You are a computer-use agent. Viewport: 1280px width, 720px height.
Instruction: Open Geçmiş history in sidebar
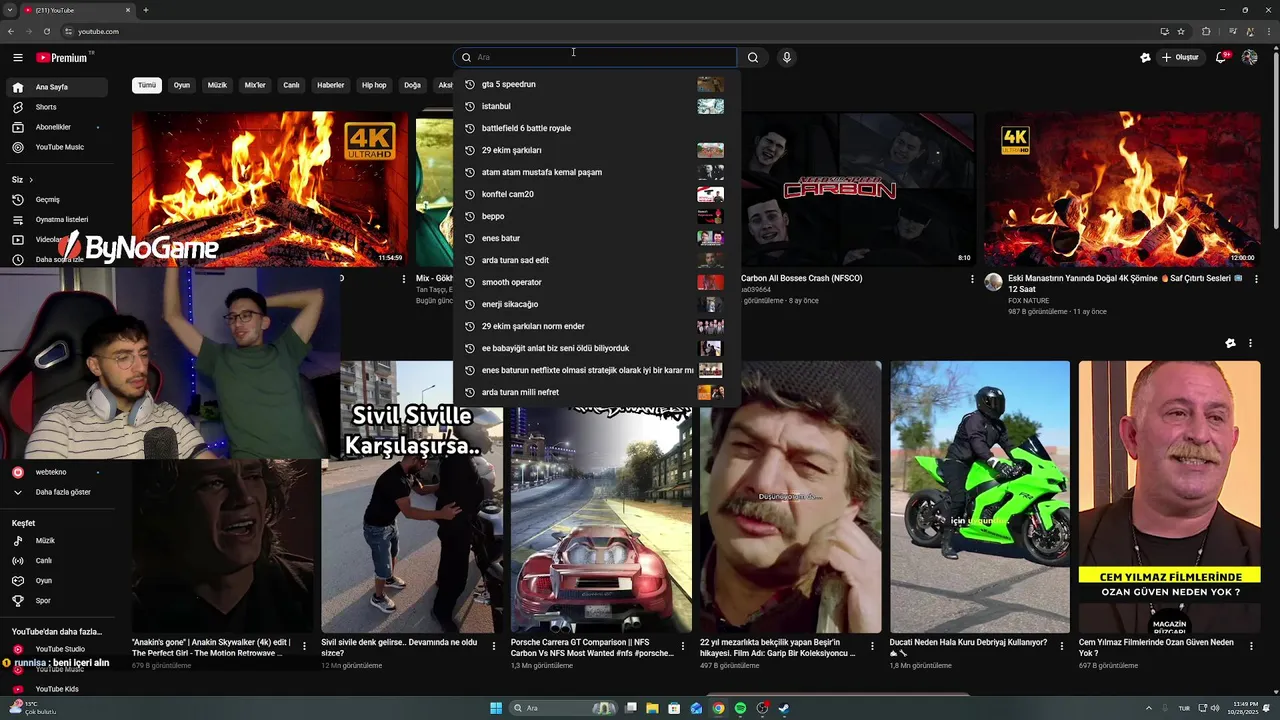click(56, 200)
